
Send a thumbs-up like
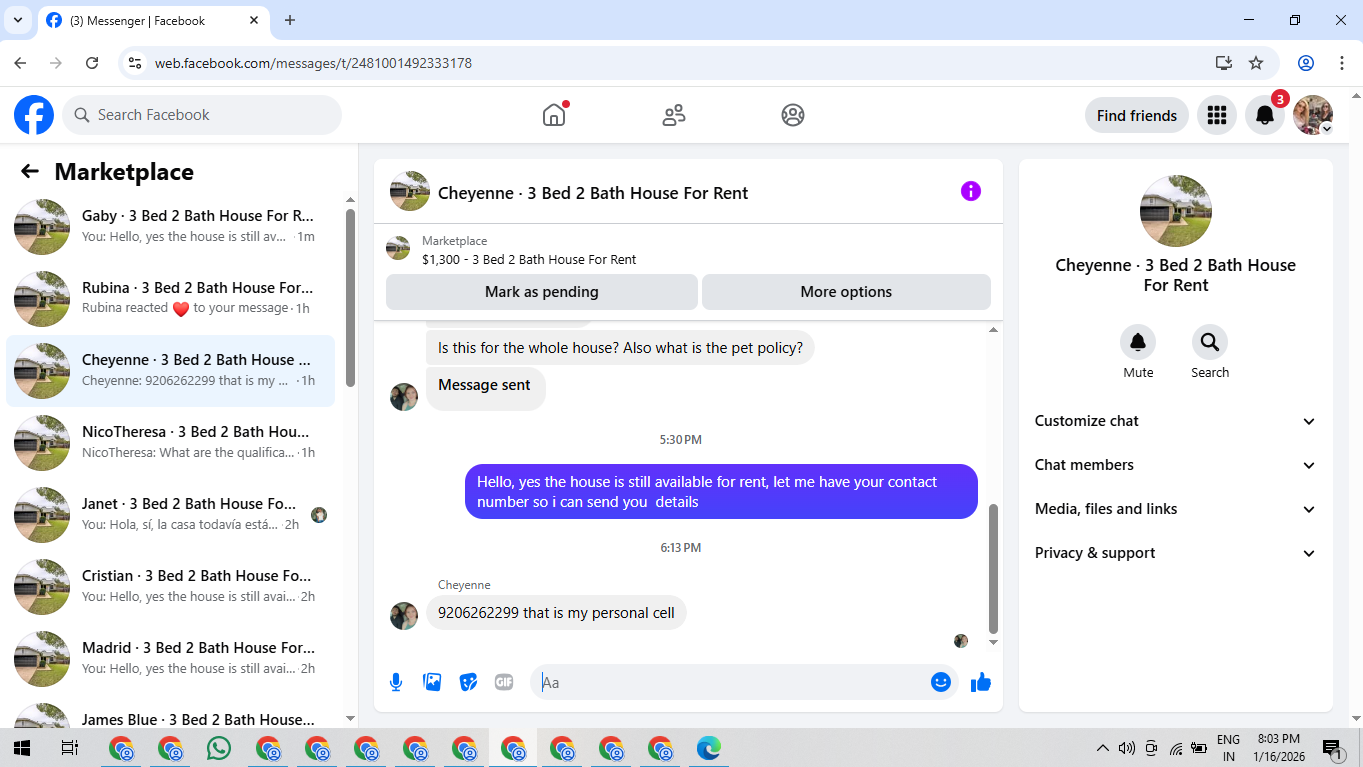point(981,682)
